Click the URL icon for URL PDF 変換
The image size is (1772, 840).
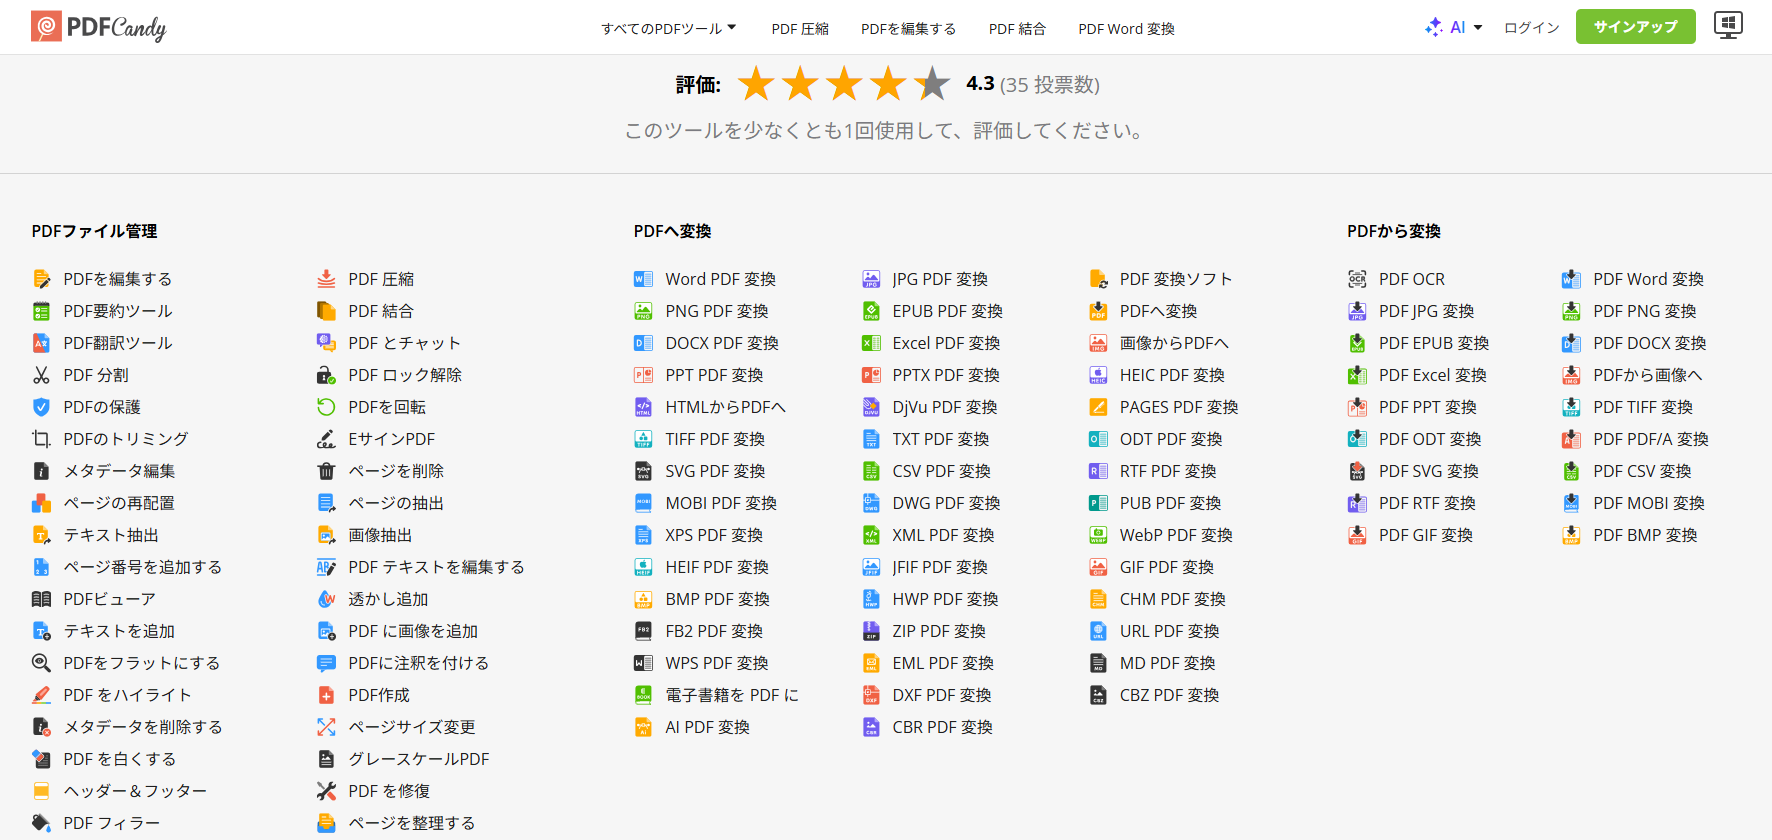[x=1098, y=631]
